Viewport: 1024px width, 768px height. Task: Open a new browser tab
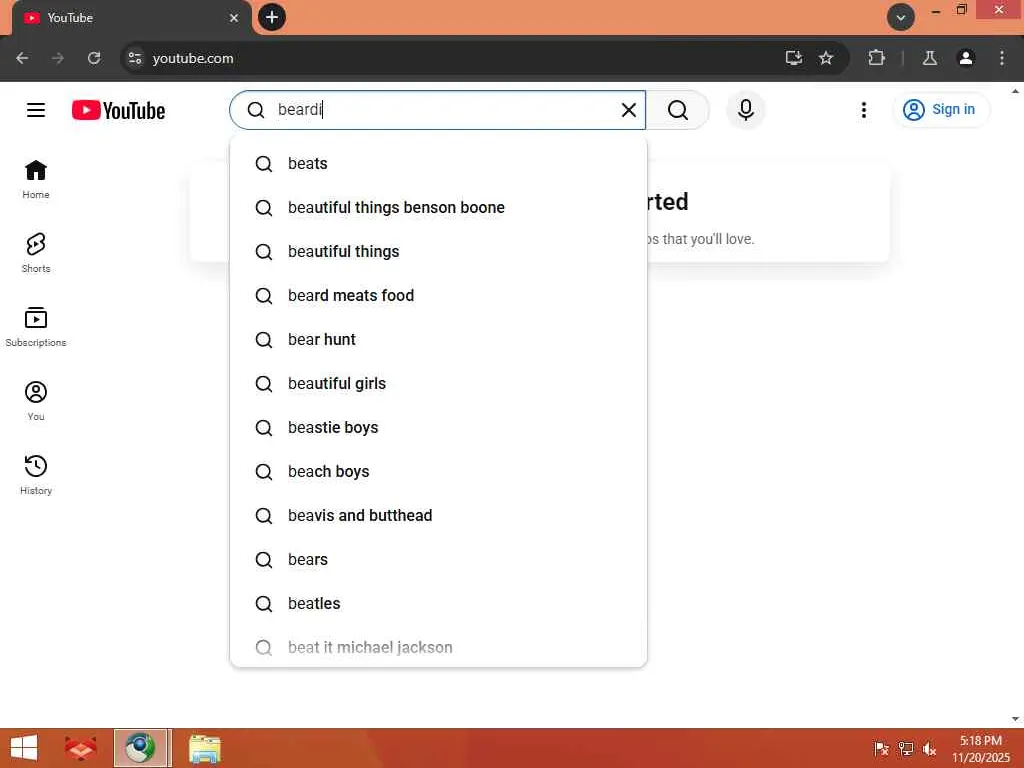272,17
